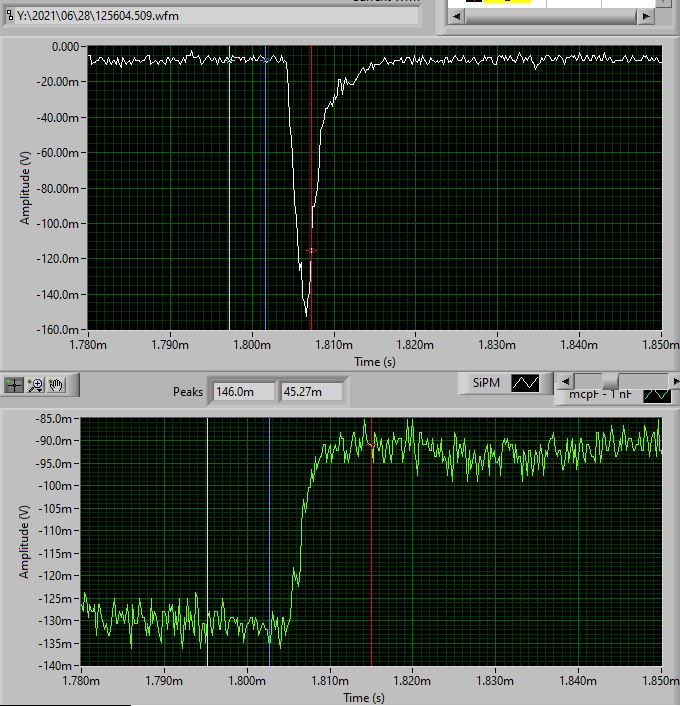Click the cyan cursor line in top graph
This screenshot has height=706, width=680.
pos(230,188)
